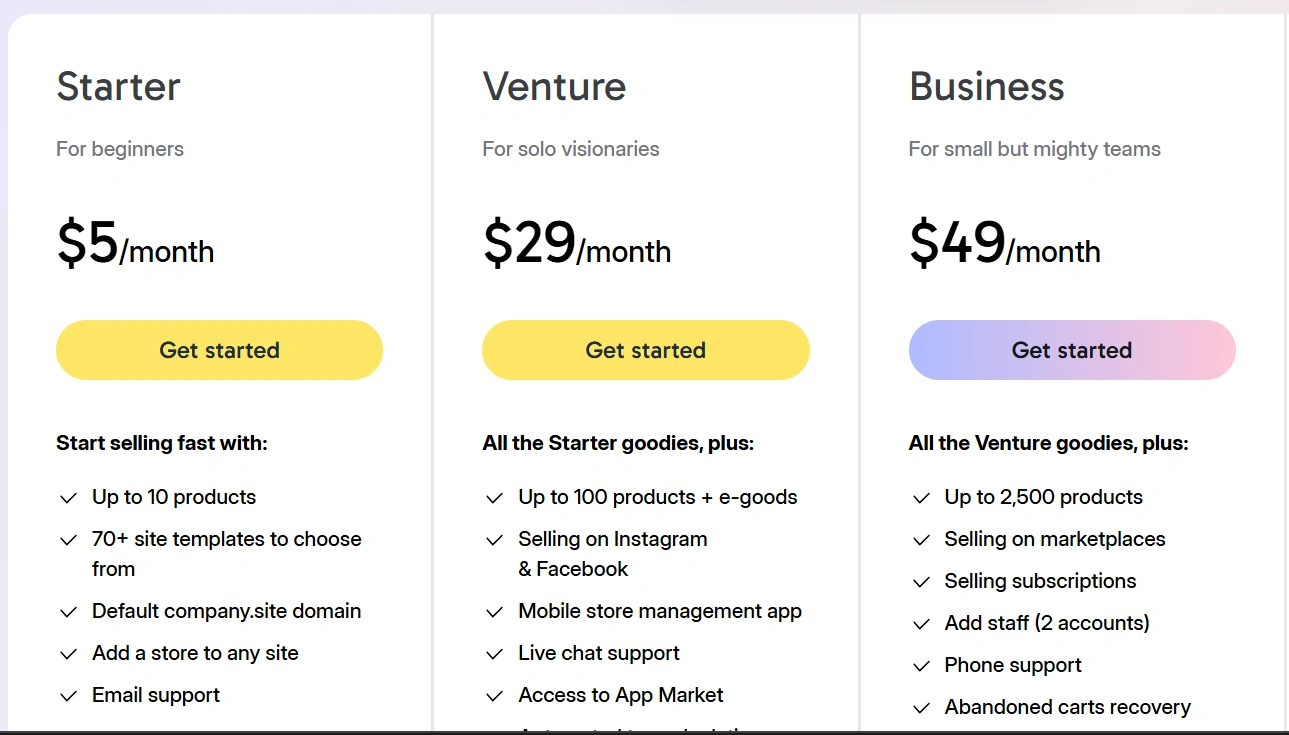Viewport: 1289px width, 735px height.
Task: Click checkmark next to Access to App Market
Action: (494, 696)
